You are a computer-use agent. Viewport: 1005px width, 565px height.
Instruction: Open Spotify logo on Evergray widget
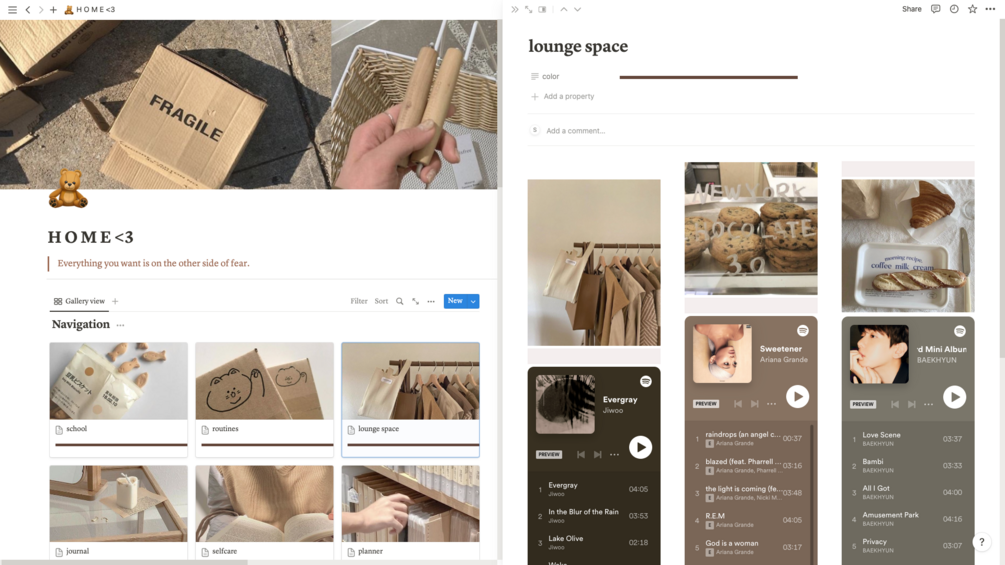pyautogui.click(x=645, y=381)
